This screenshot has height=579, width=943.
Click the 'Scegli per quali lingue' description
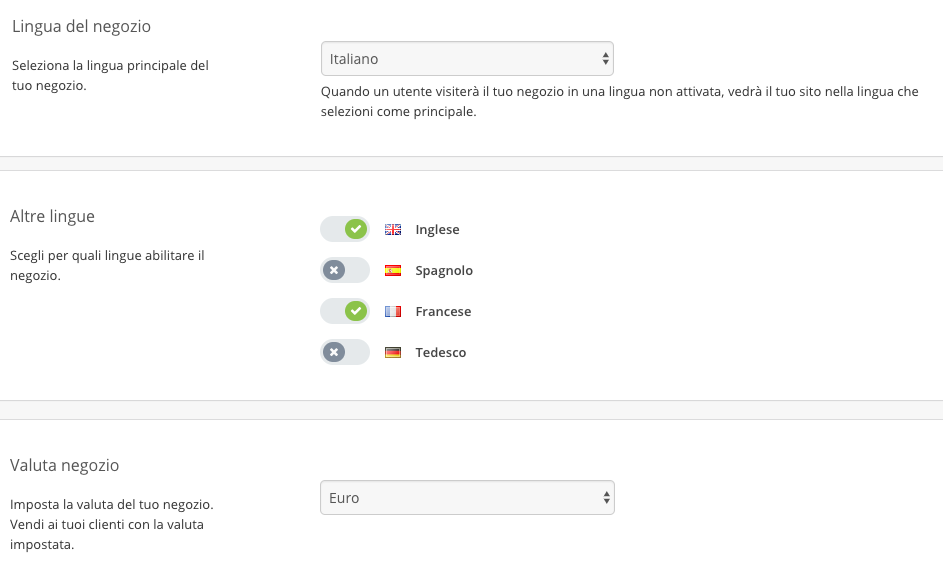(x=107, y=265)
